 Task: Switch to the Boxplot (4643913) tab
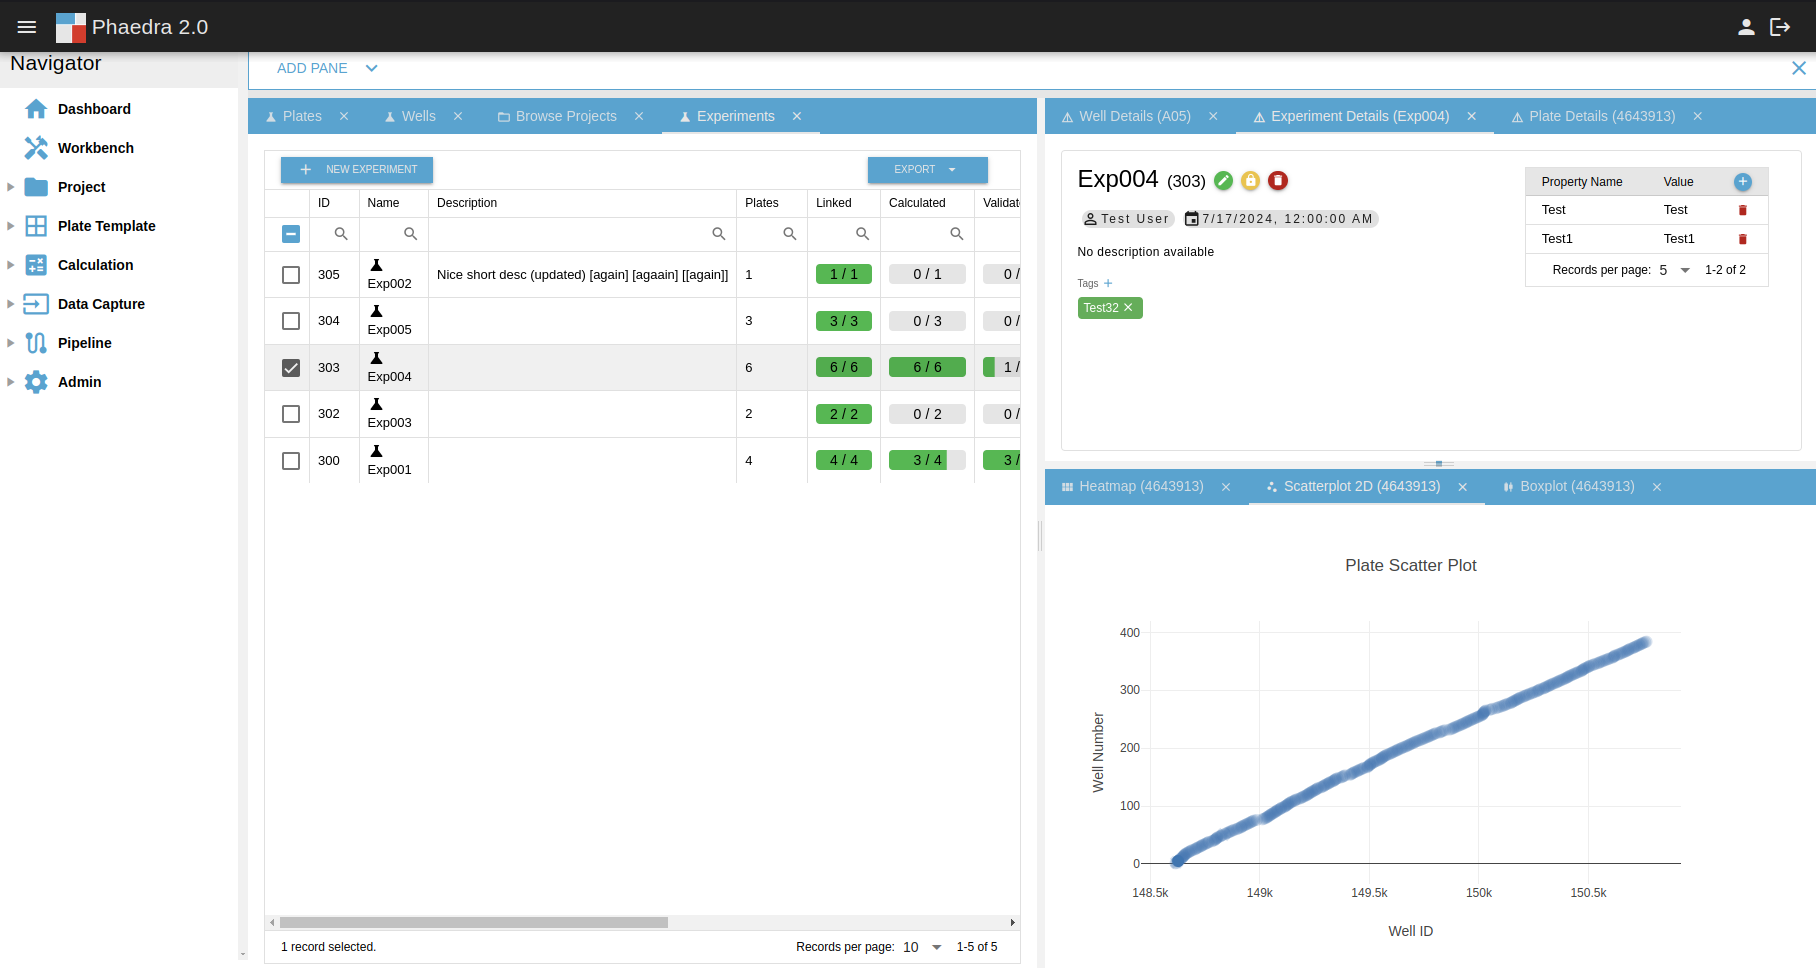1576,487
